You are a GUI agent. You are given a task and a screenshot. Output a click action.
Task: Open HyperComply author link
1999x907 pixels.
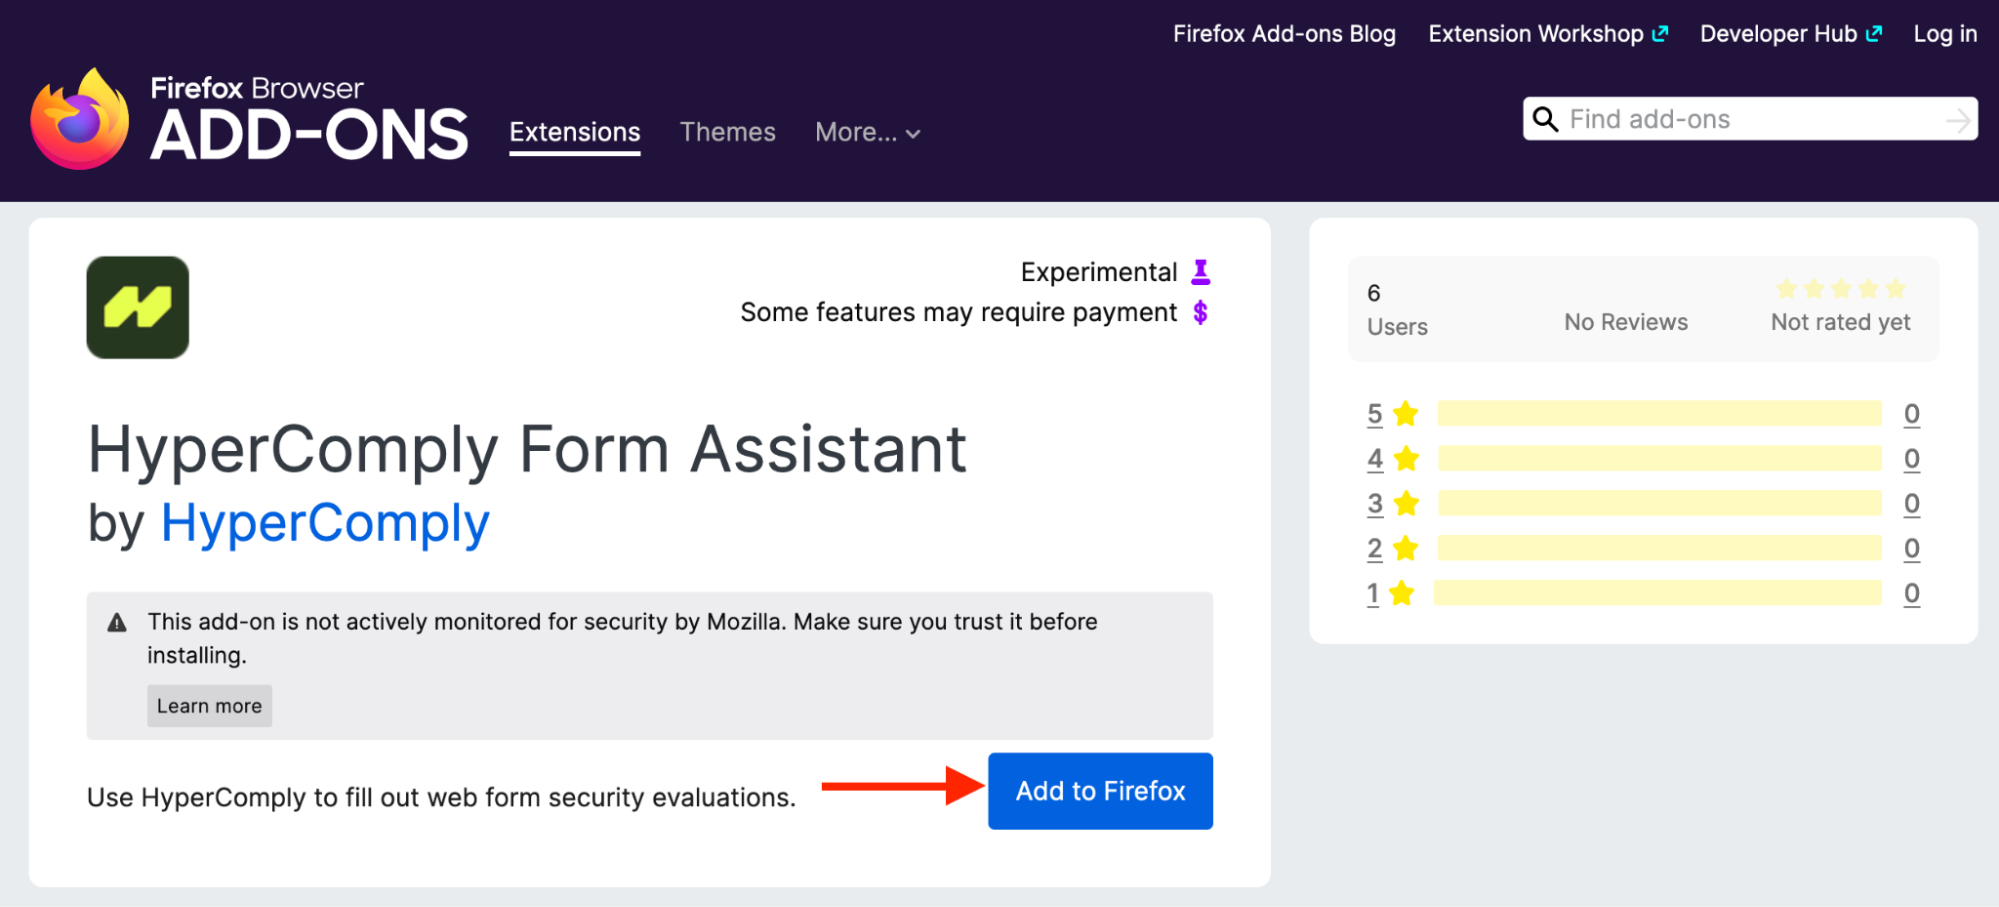(325, 523)
